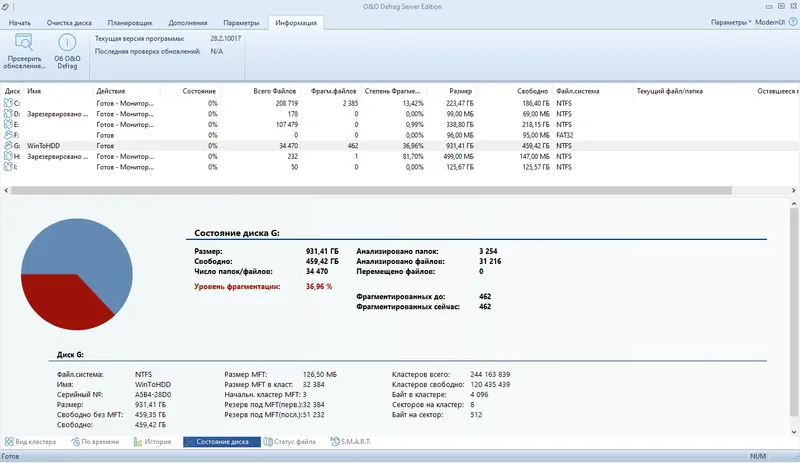The height and width of the screenshot is (463, 800).
Task: Open the Статус файла view
Action: [289, 442]
